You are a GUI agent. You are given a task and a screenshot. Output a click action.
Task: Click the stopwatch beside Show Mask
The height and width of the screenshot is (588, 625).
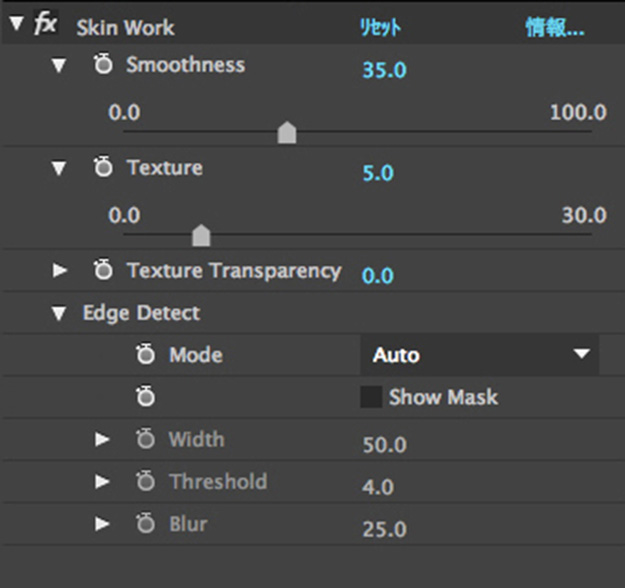[x=146, y=398]
